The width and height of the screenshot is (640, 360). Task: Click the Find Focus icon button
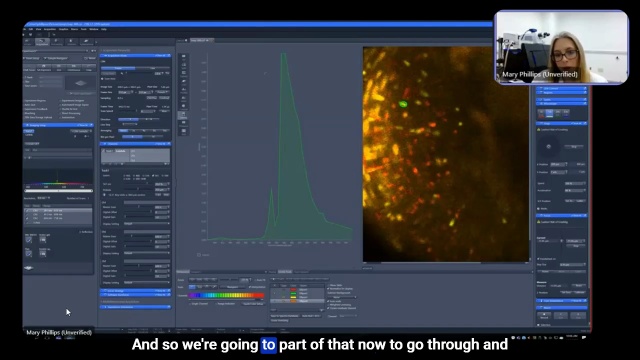coord(29,68)
